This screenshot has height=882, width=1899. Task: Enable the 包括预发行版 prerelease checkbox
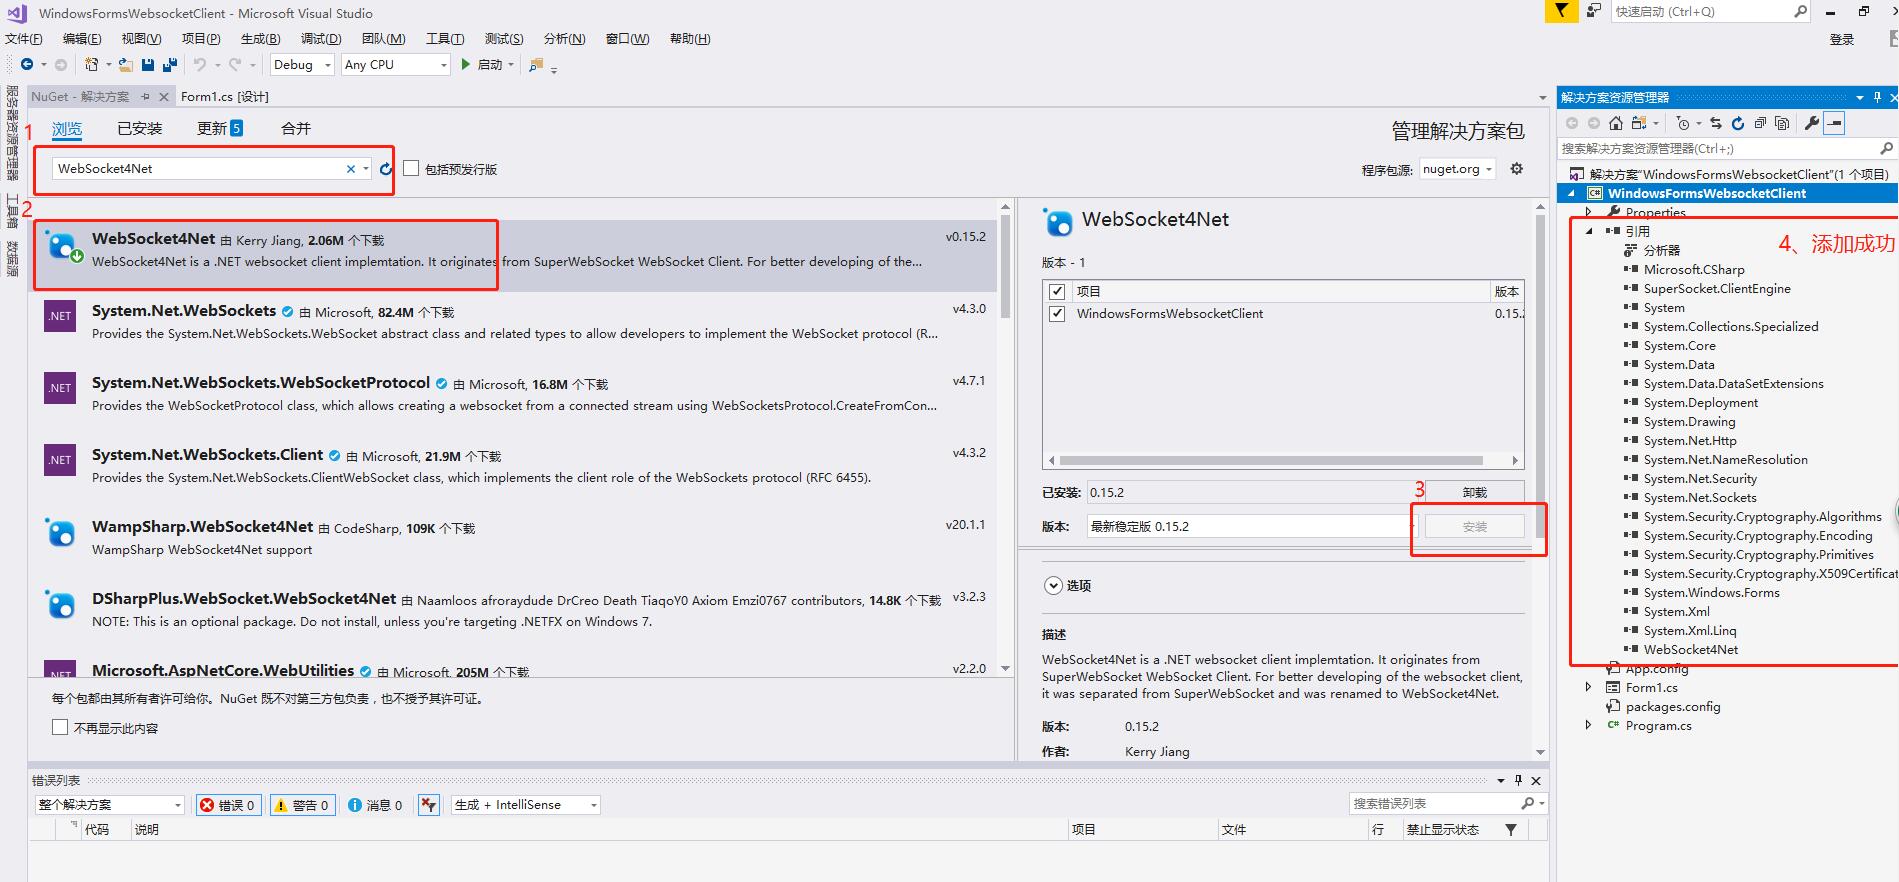tap(411, 169)
